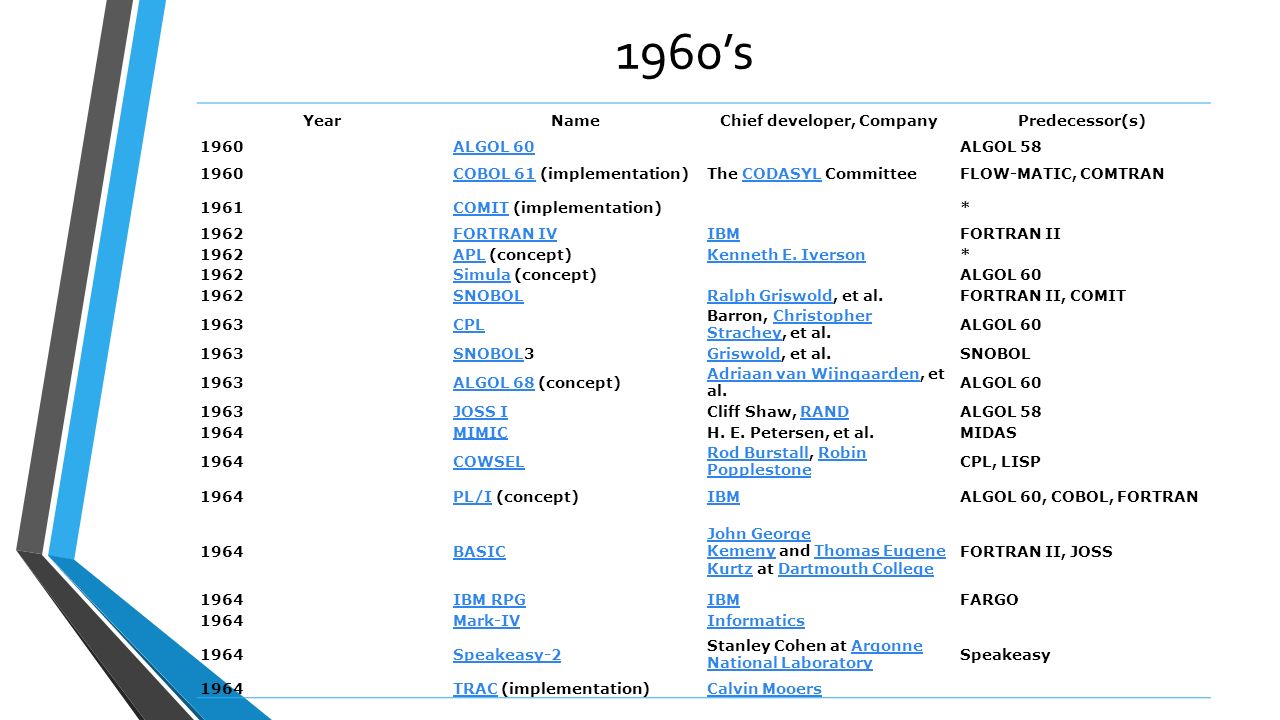Open the MIMIC link

[480, 433]
